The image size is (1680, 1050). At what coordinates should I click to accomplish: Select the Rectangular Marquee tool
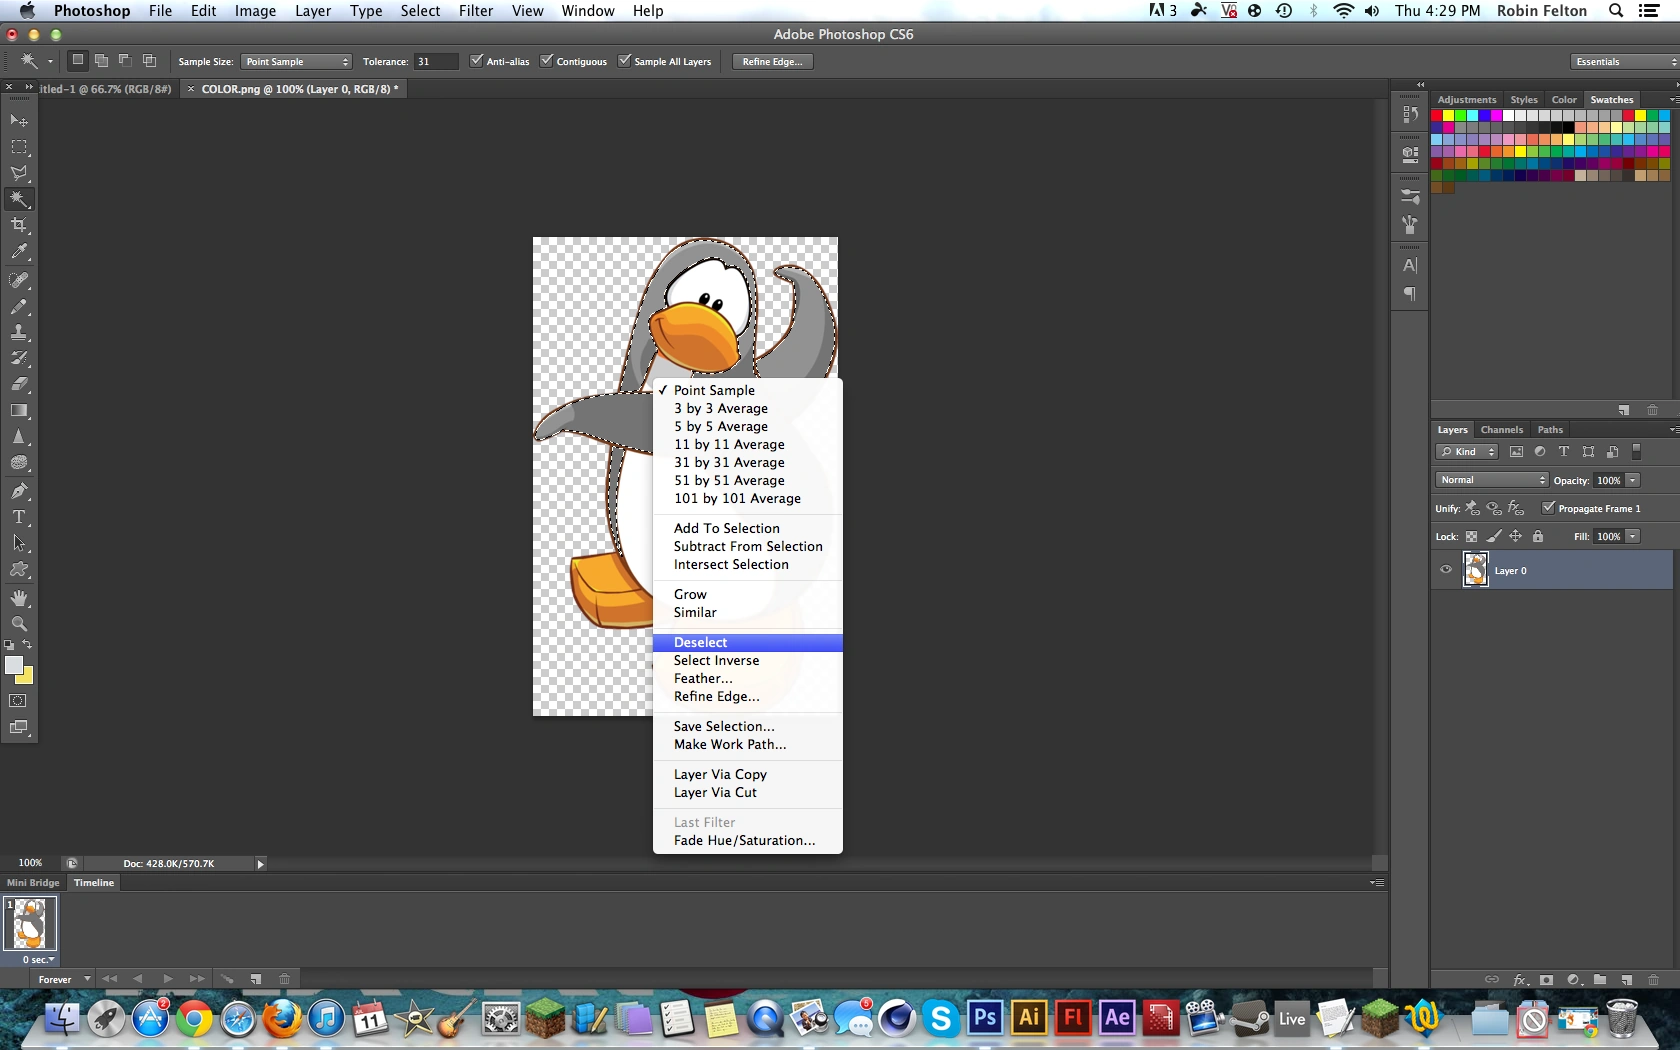coord(19,147)
